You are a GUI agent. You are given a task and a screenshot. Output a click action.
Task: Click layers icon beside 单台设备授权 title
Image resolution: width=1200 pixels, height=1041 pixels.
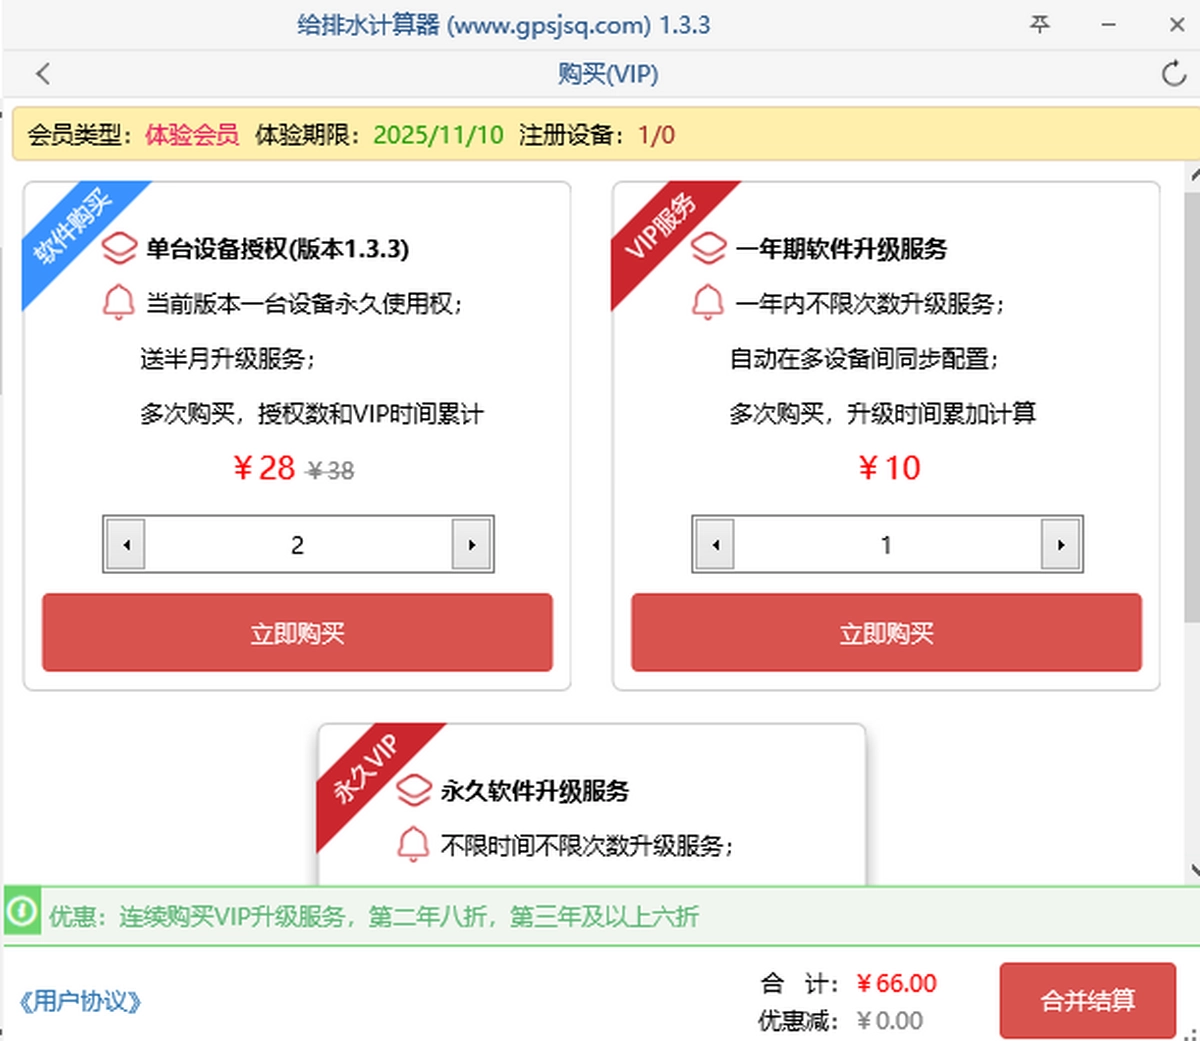[119, 248]
